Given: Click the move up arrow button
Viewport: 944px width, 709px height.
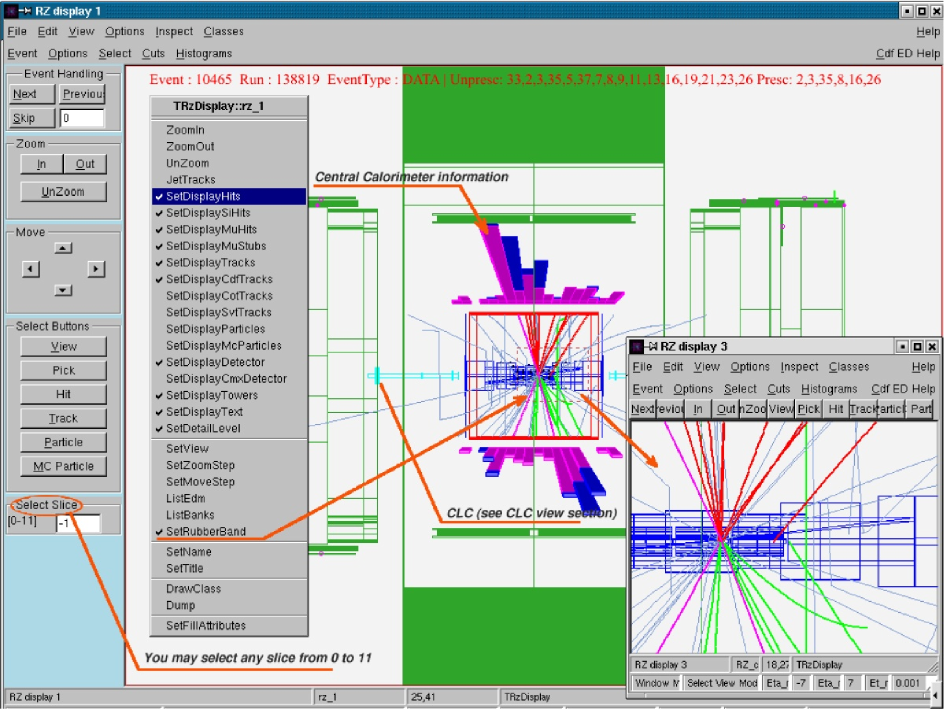Looking at the screenshot, I should [63, 248].
